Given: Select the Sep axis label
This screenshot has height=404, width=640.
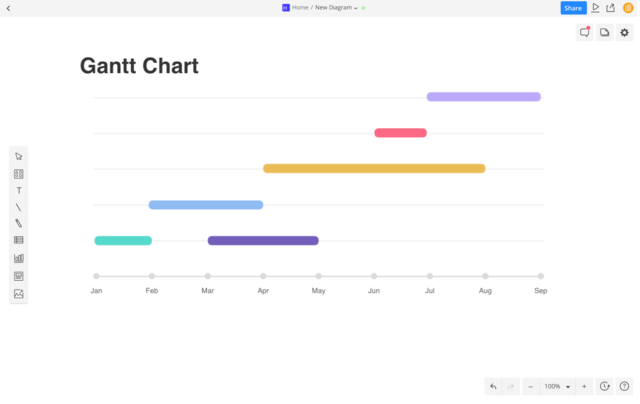Looking at the screenshot, I should click(541, 291).
